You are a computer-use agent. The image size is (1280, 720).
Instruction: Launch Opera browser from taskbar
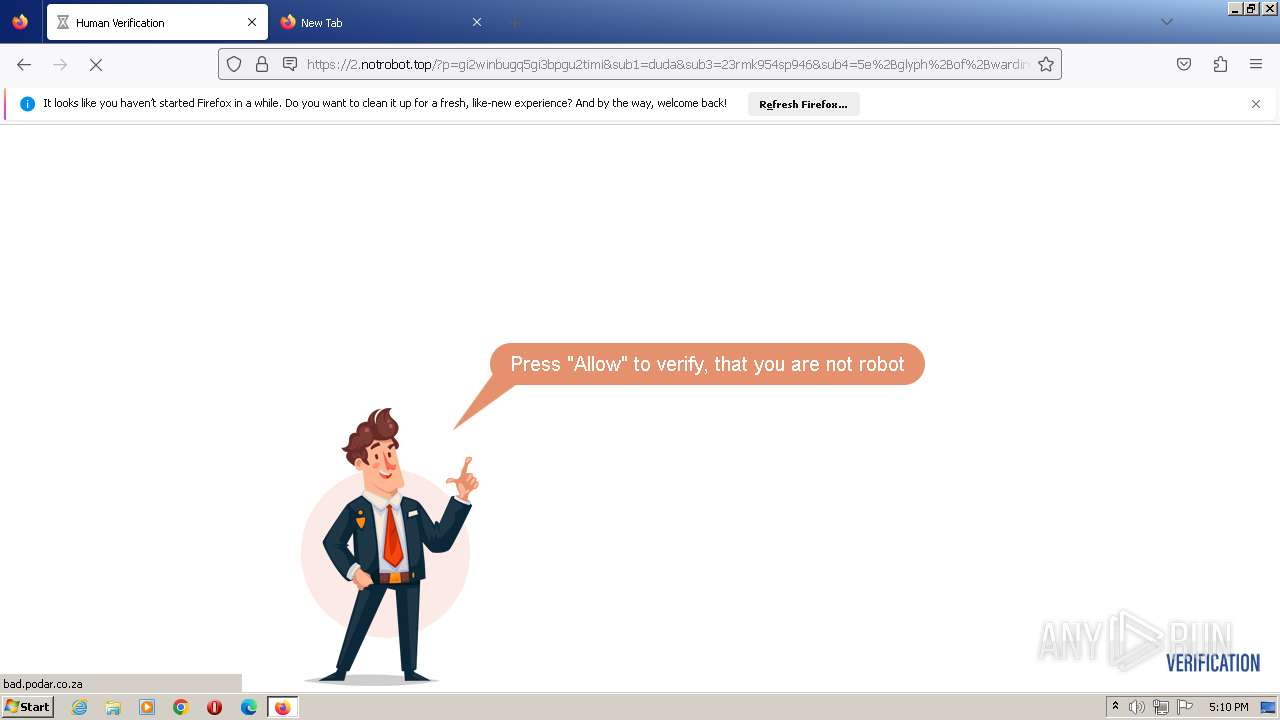pos(214,707)
